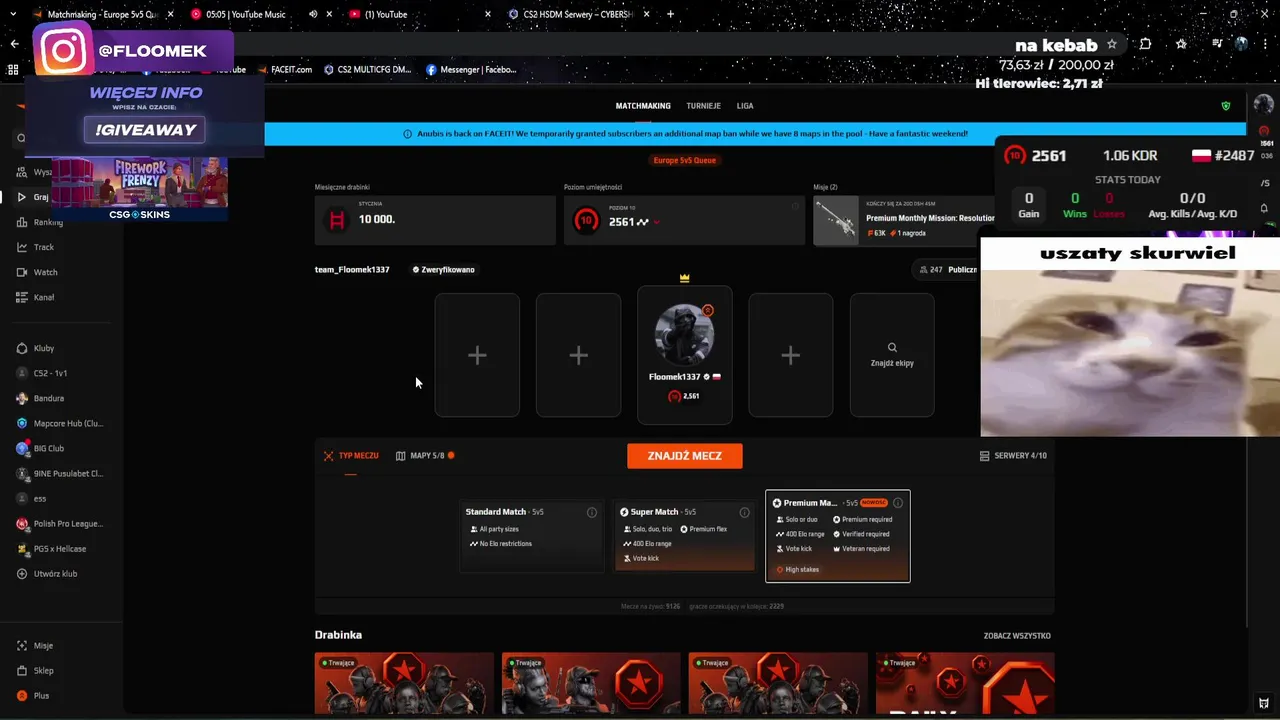The image size is (1280, 720).
Task: Open user avatar at top right
Action: 1263,105
